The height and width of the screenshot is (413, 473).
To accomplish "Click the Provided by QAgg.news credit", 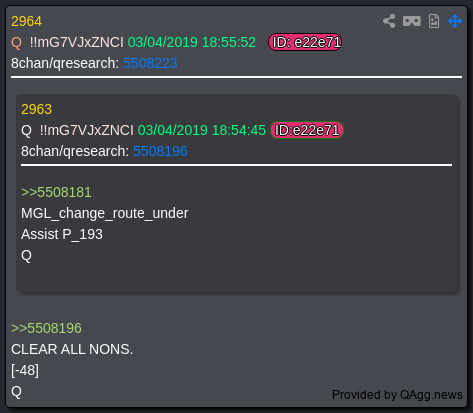I will (397, 395).
